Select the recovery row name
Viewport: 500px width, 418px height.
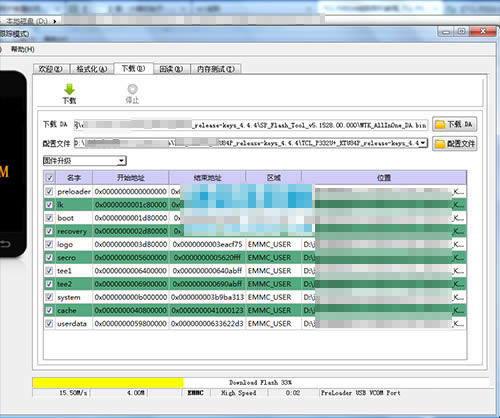coord(72,231)
